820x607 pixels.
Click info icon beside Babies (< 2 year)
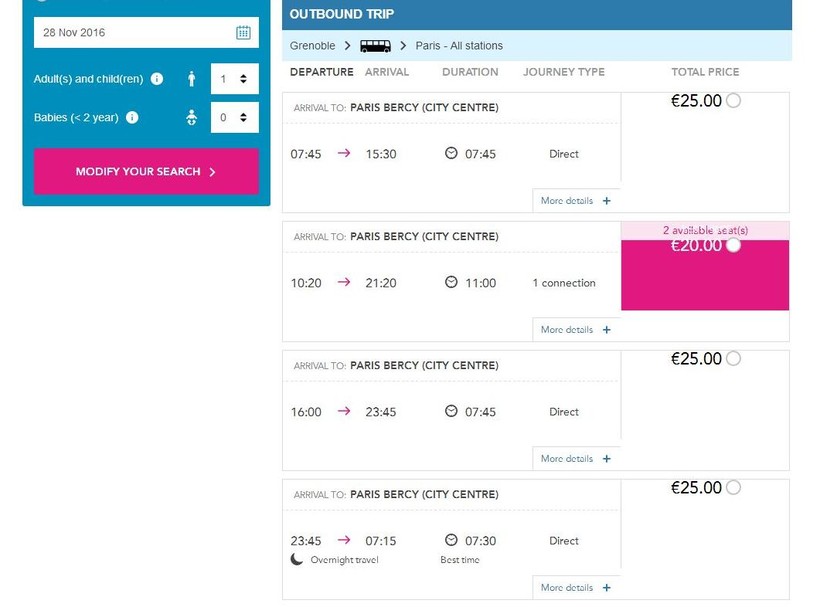point(133,118)
